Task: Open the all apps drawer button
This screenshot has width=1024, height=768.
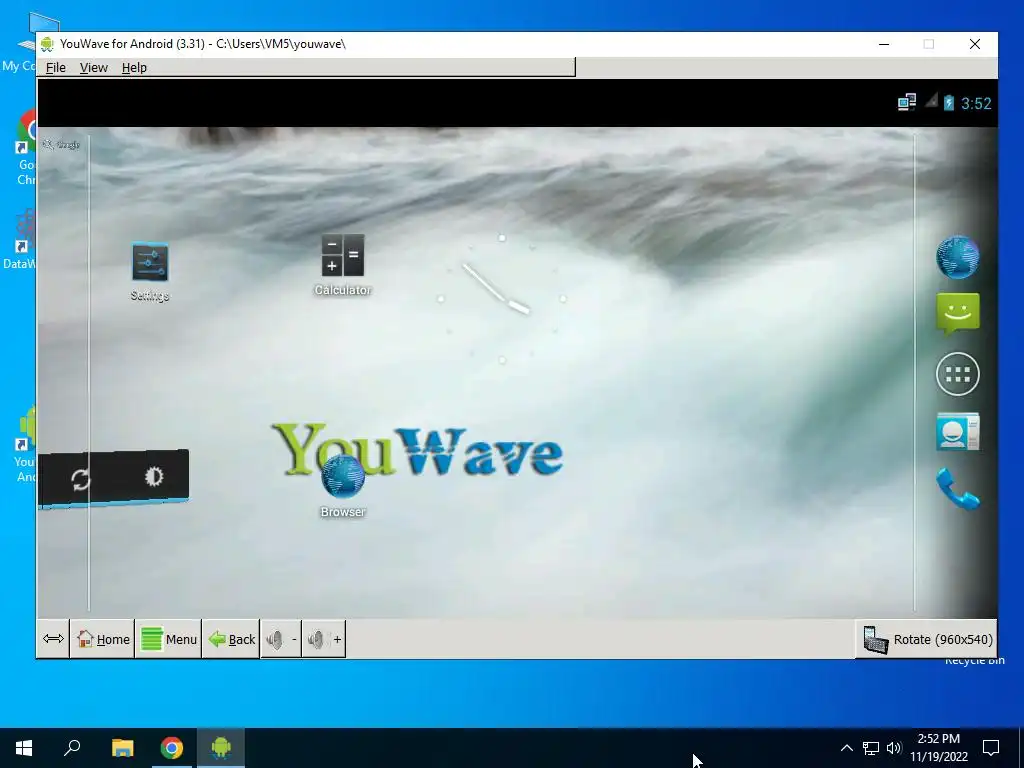Action: [x=957, y=374]
